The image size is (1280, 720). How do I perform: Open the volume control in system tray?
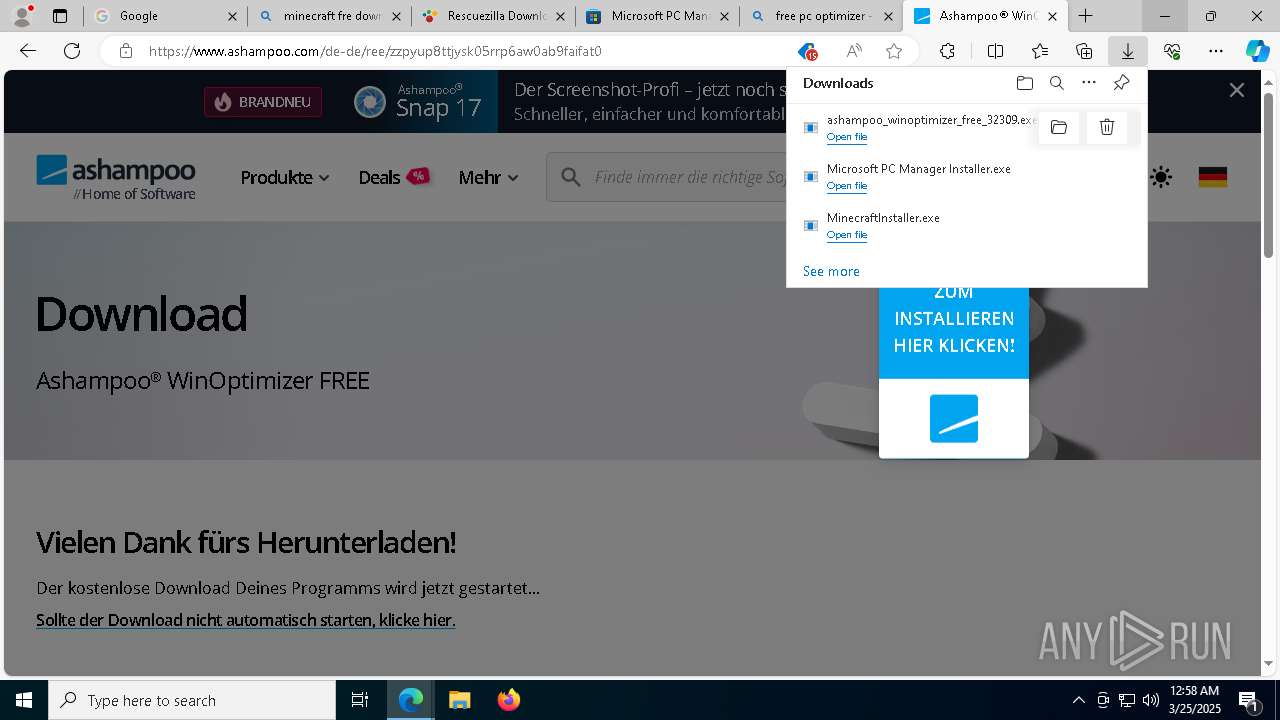click(1150, 700)
